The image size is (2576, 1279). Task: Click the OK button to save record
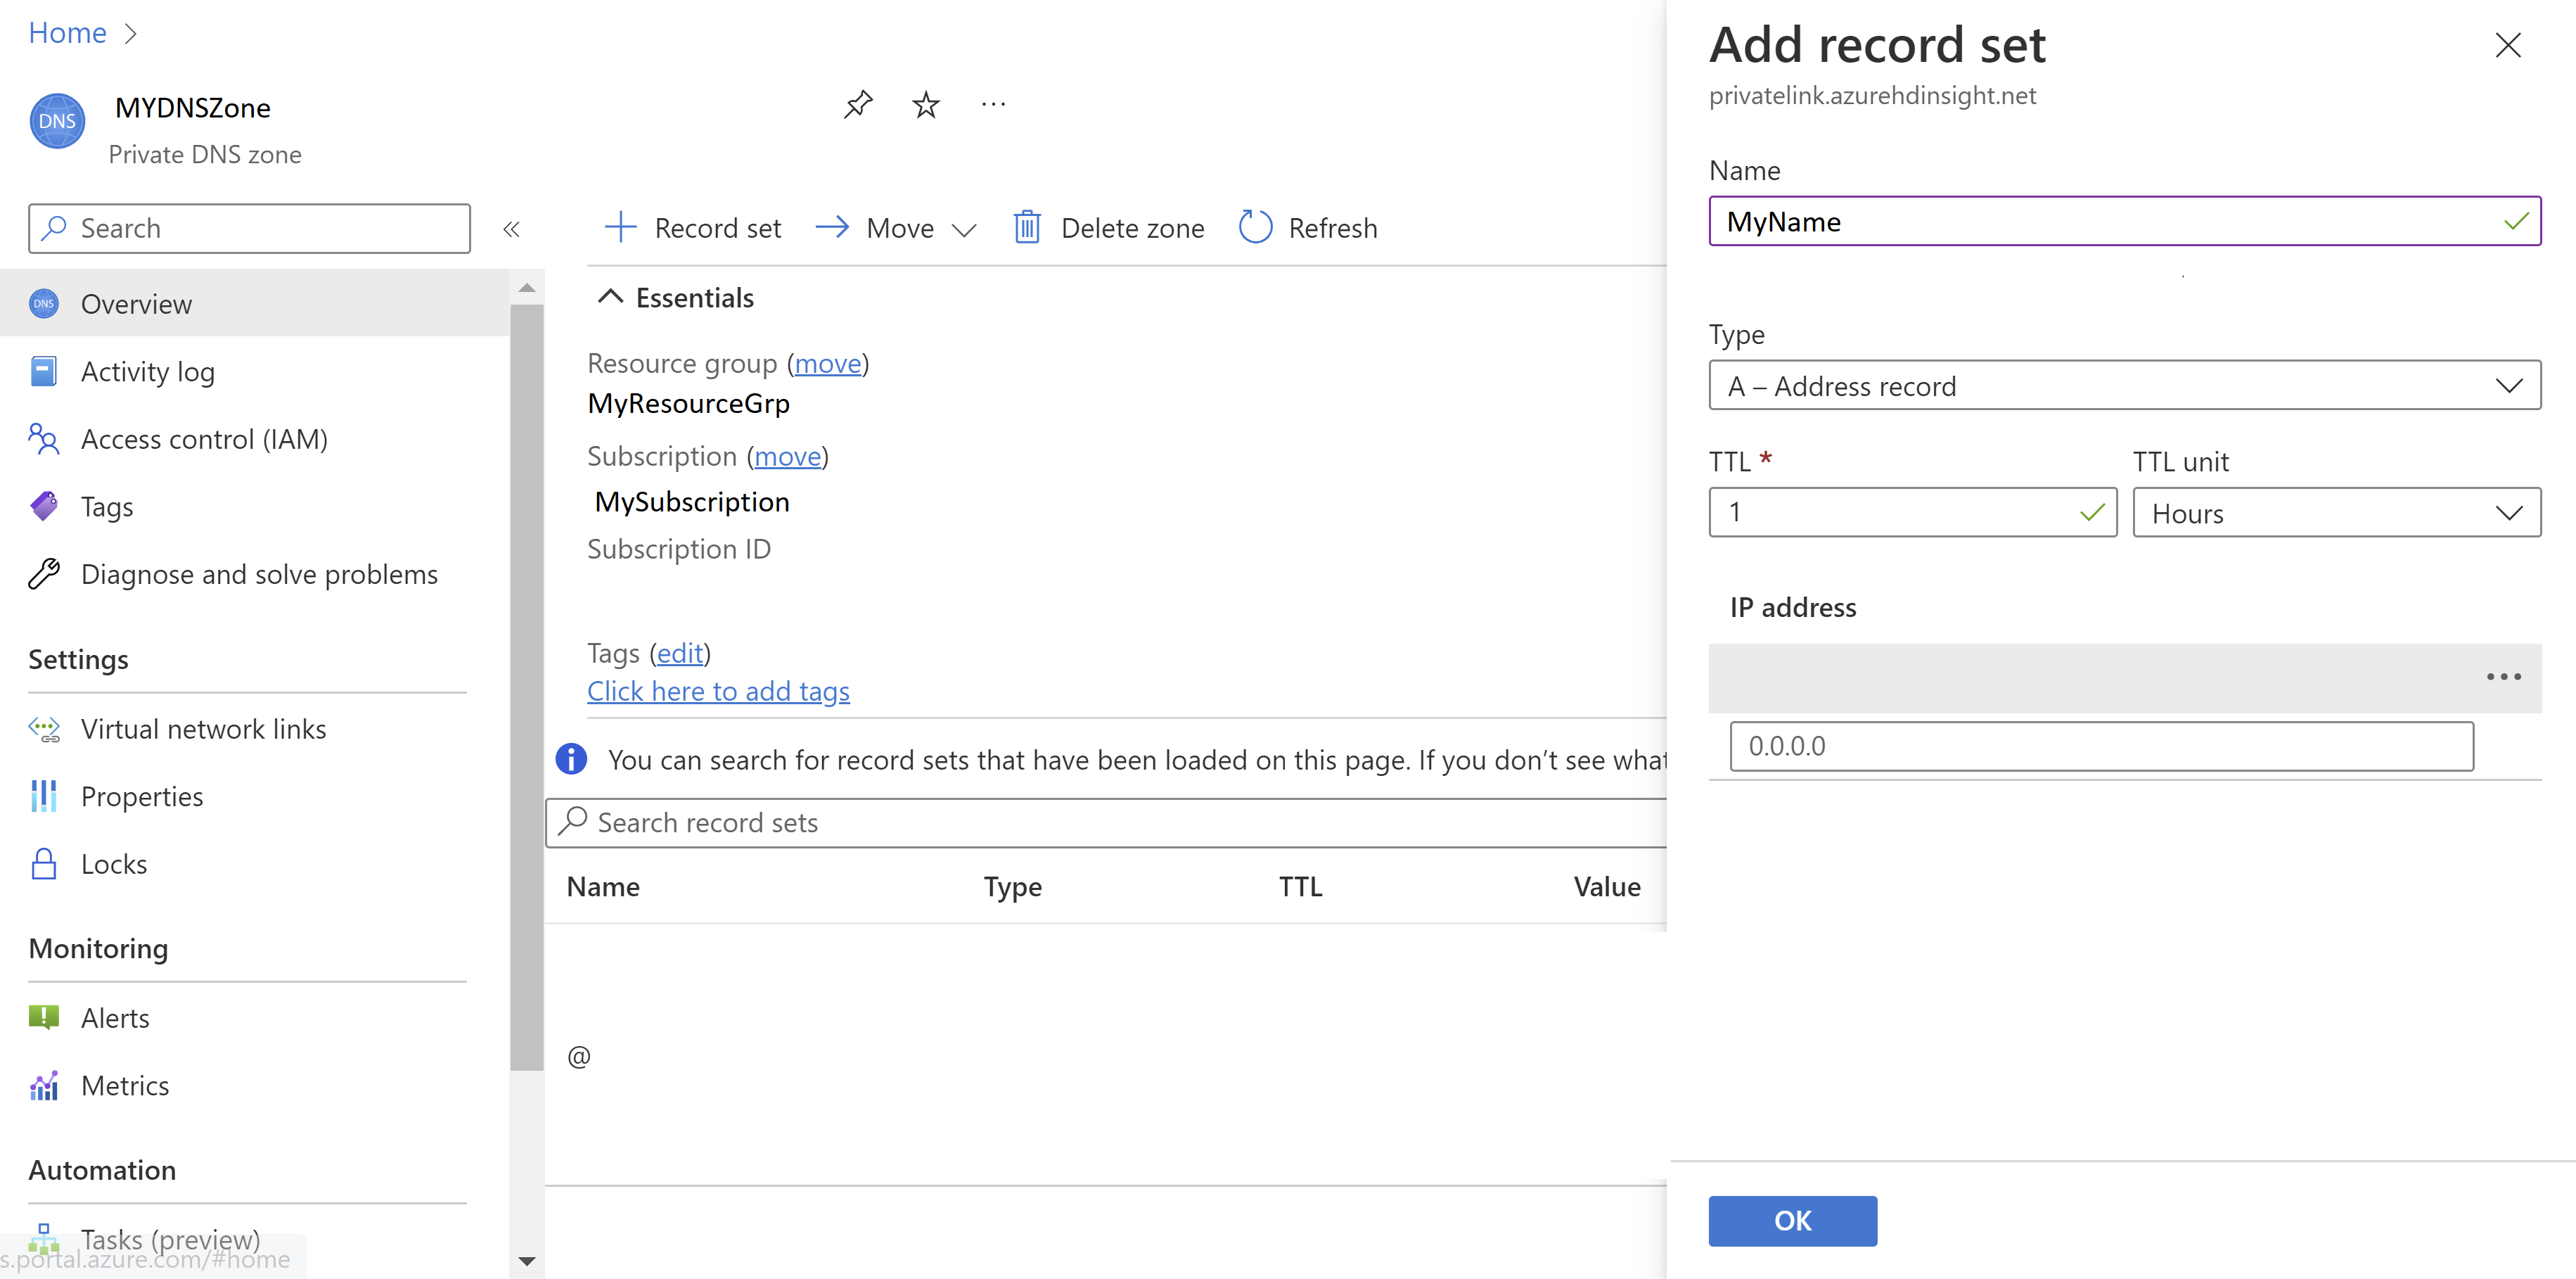[x=1793, y=1220]
